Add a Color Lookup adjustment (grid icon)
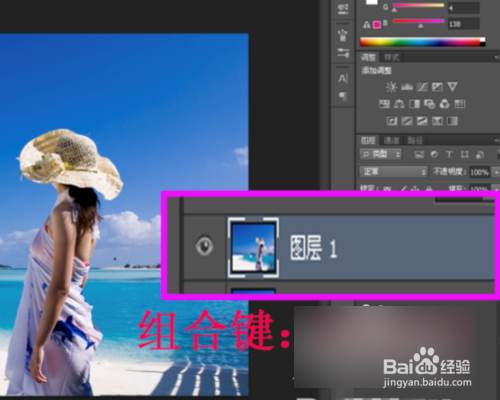Image resolution: width=500 pixels, height=400 pixels. pyautogui.click(x=460, y=104)
